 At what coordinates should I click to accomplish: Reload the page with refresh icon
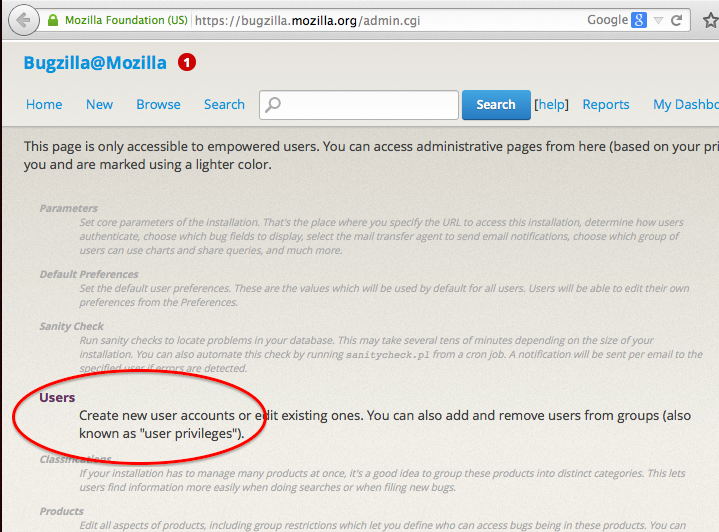coord(676,20)
